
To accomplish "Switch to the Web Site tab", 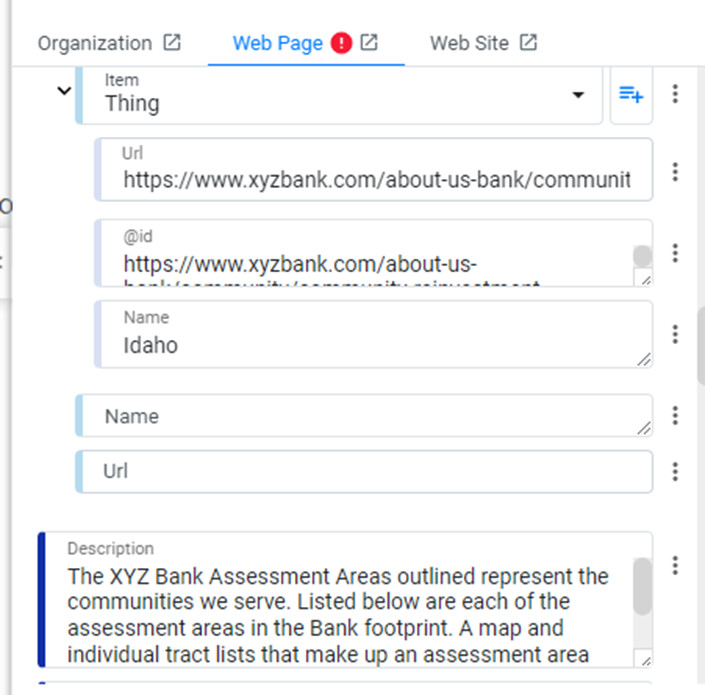I will point(469,44).
